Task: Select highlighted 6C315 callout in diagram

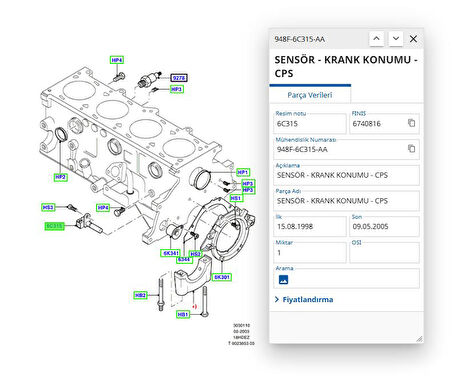Action: point(54,226)
